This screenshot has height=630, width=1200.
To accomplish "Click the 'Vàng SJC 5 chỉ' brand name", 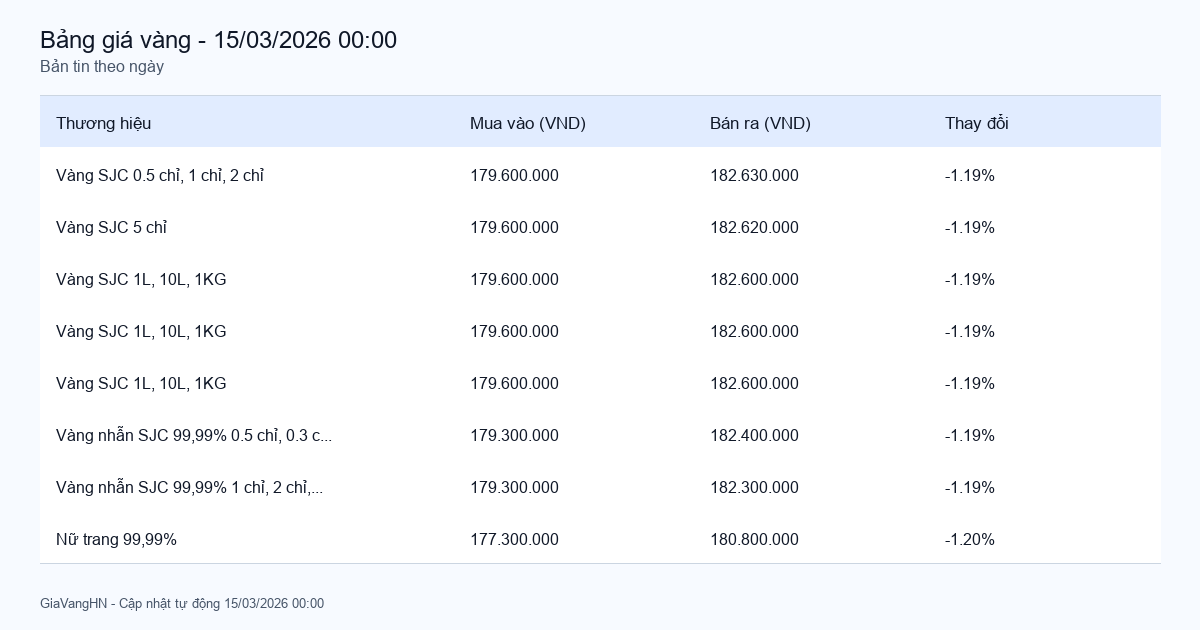I will (111, 228).
